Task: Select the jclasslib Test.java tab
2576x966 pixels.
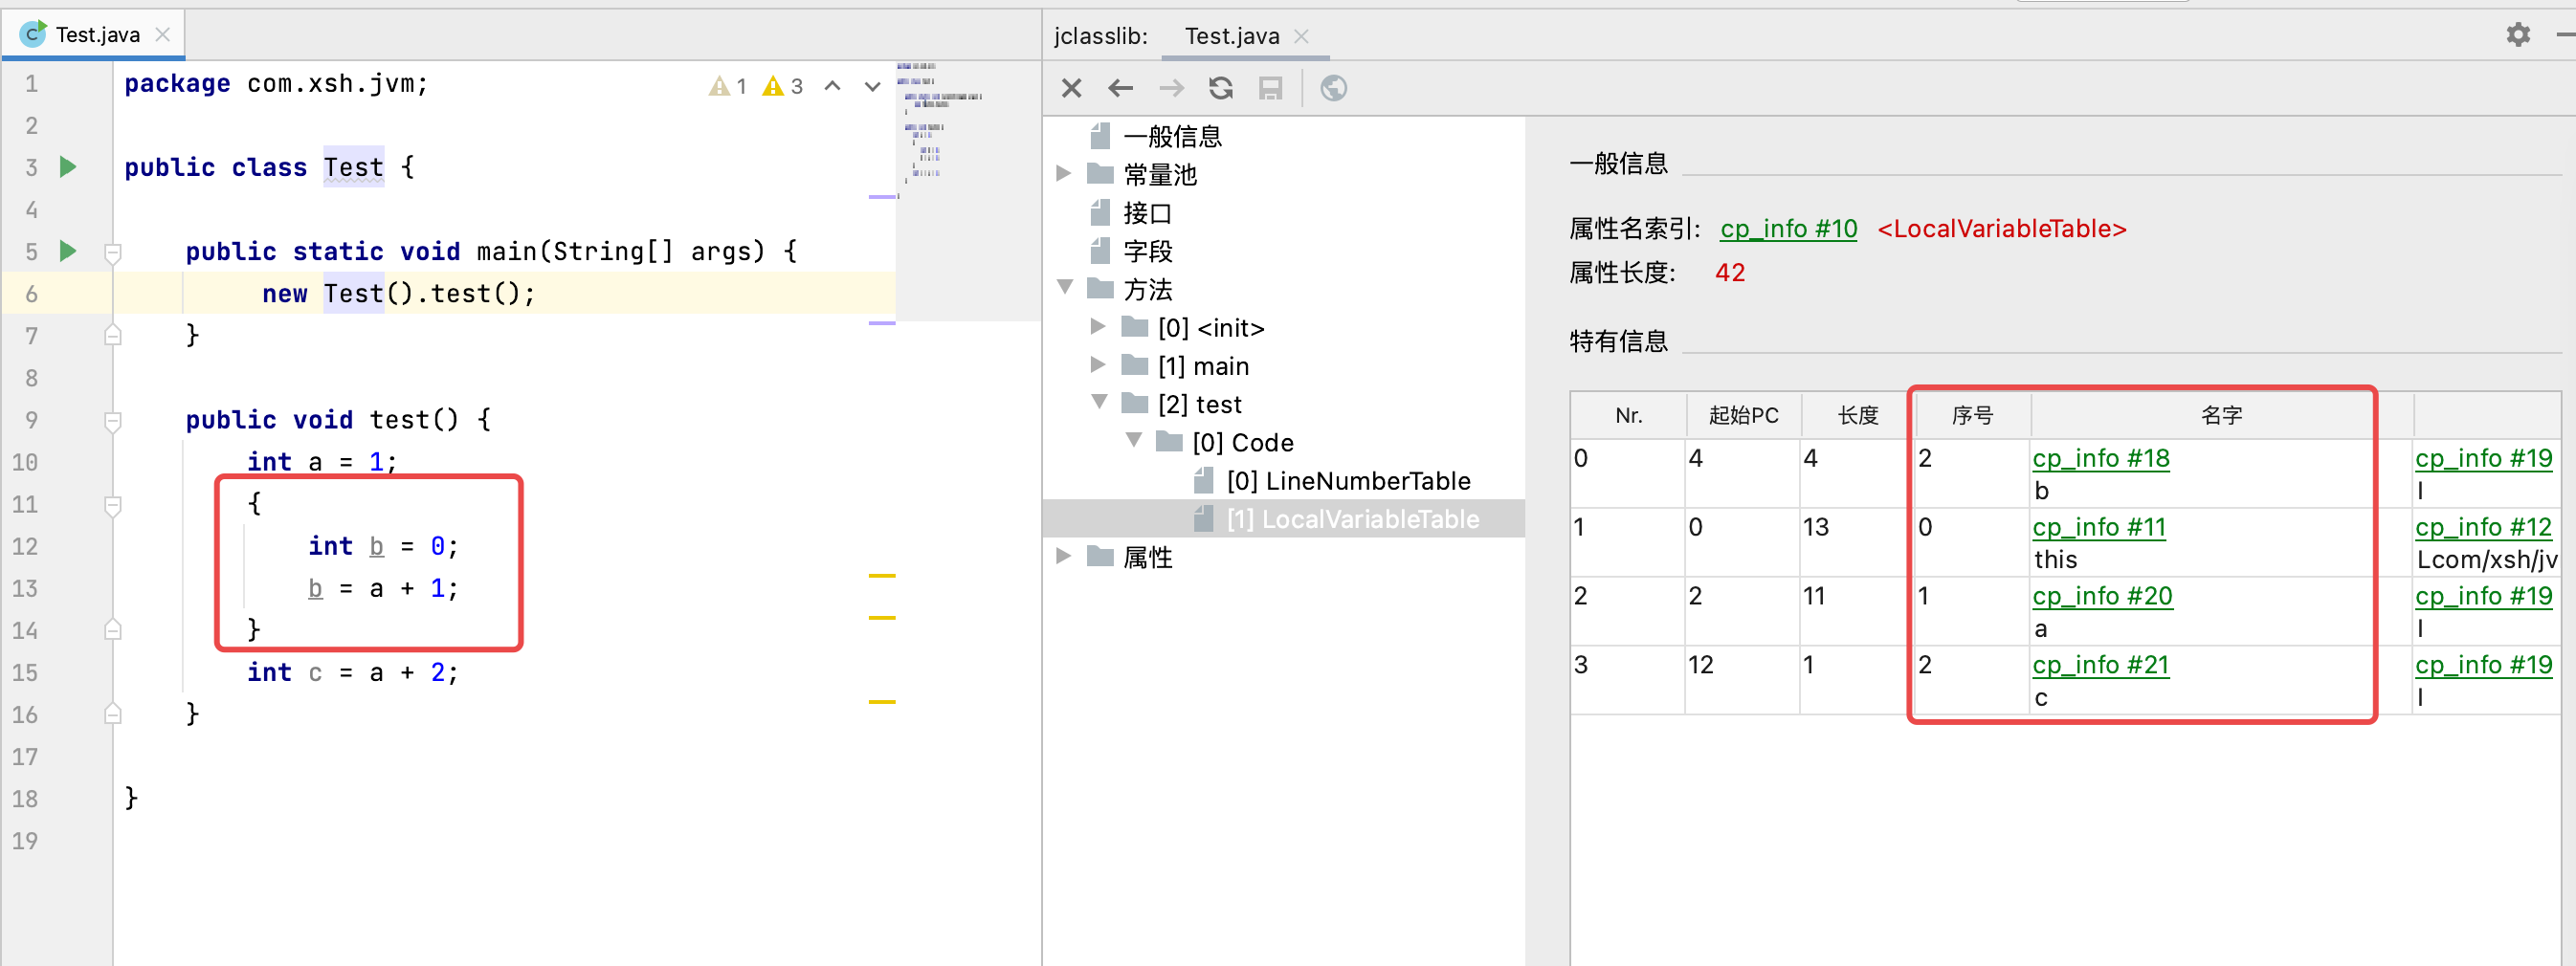Action: click(1231, 36)
